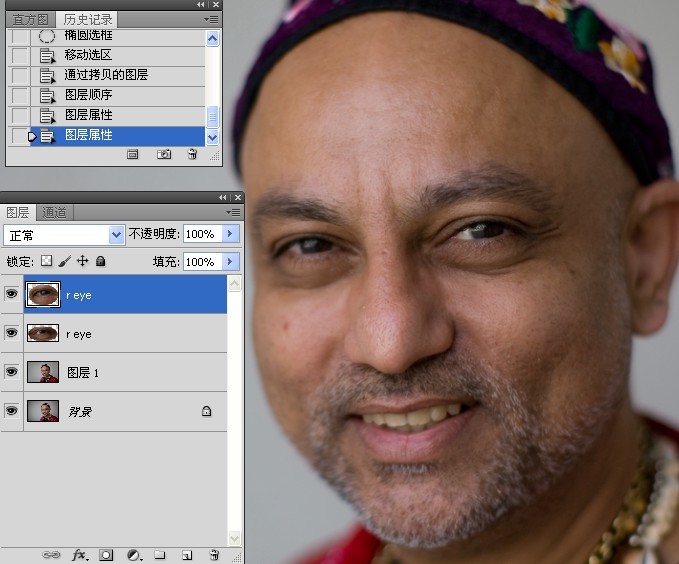Image resolution: width=679 pixels, height=564 pixels.
Task: Click layers scrollbar up arrow
Action: [x=234, y=284]
